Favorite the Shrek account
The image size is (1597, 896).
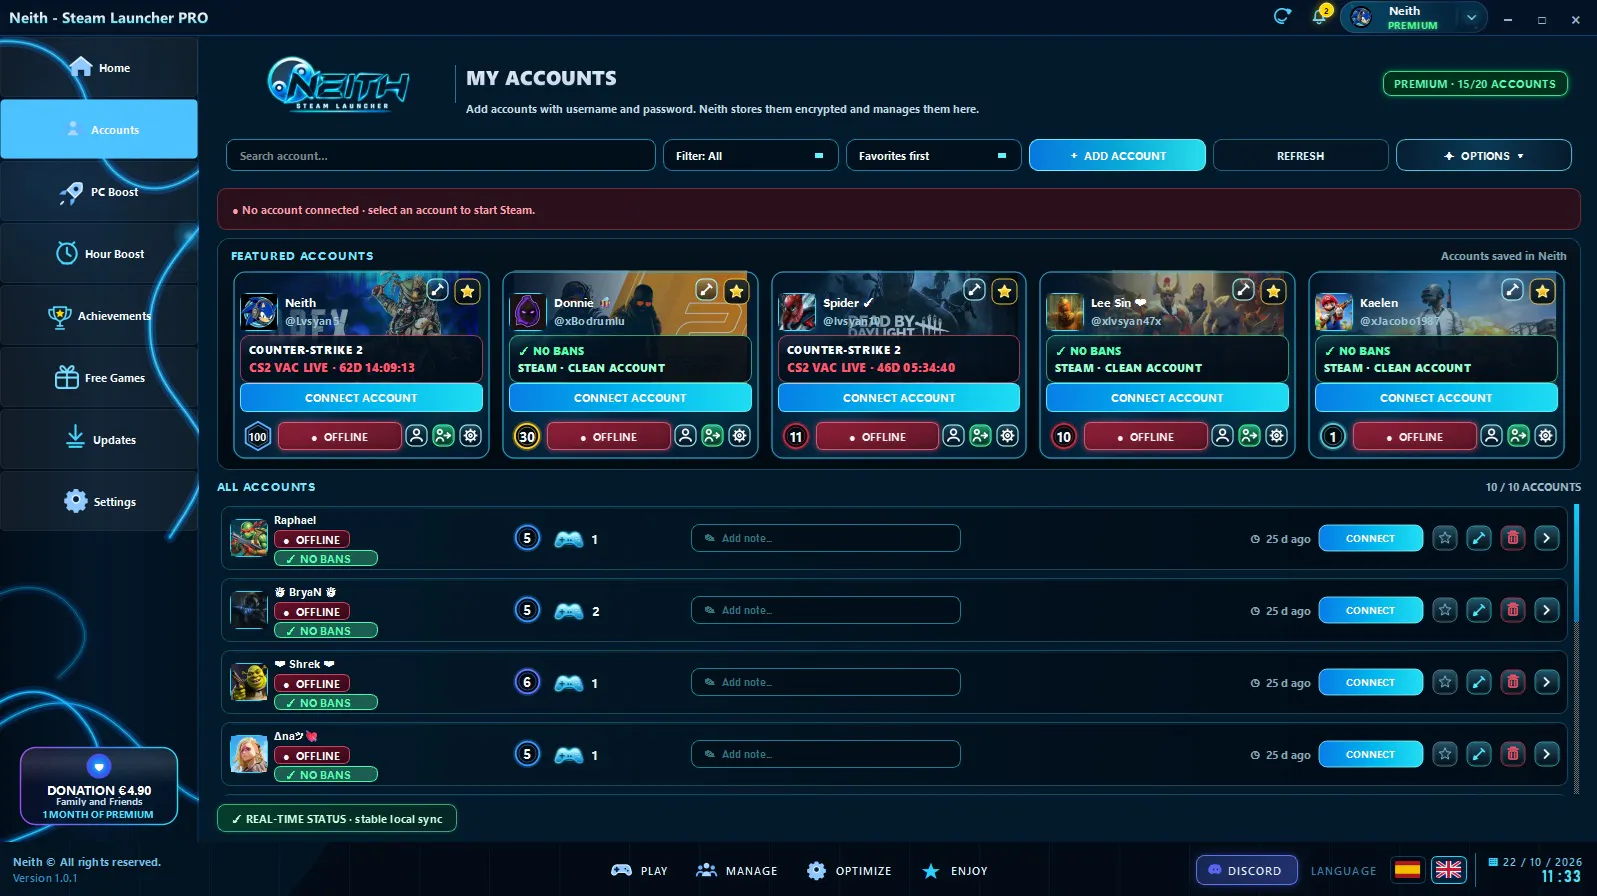1445,682
